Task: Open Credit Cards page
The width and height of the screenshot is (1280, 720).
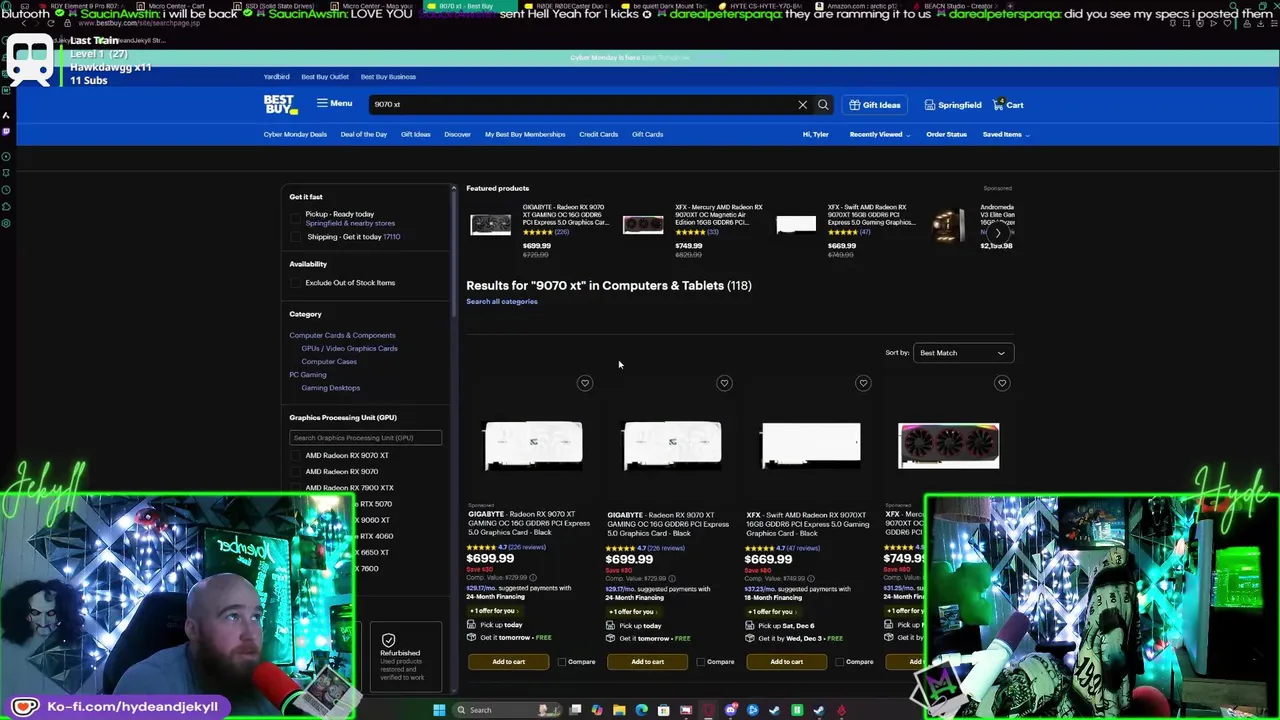Action: tap(598, 134)
